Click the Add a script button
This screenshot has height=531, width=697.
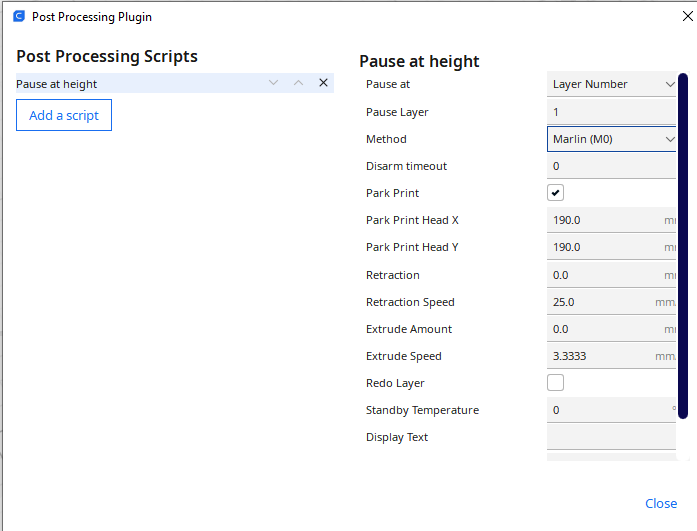click(x=64, y=115)
